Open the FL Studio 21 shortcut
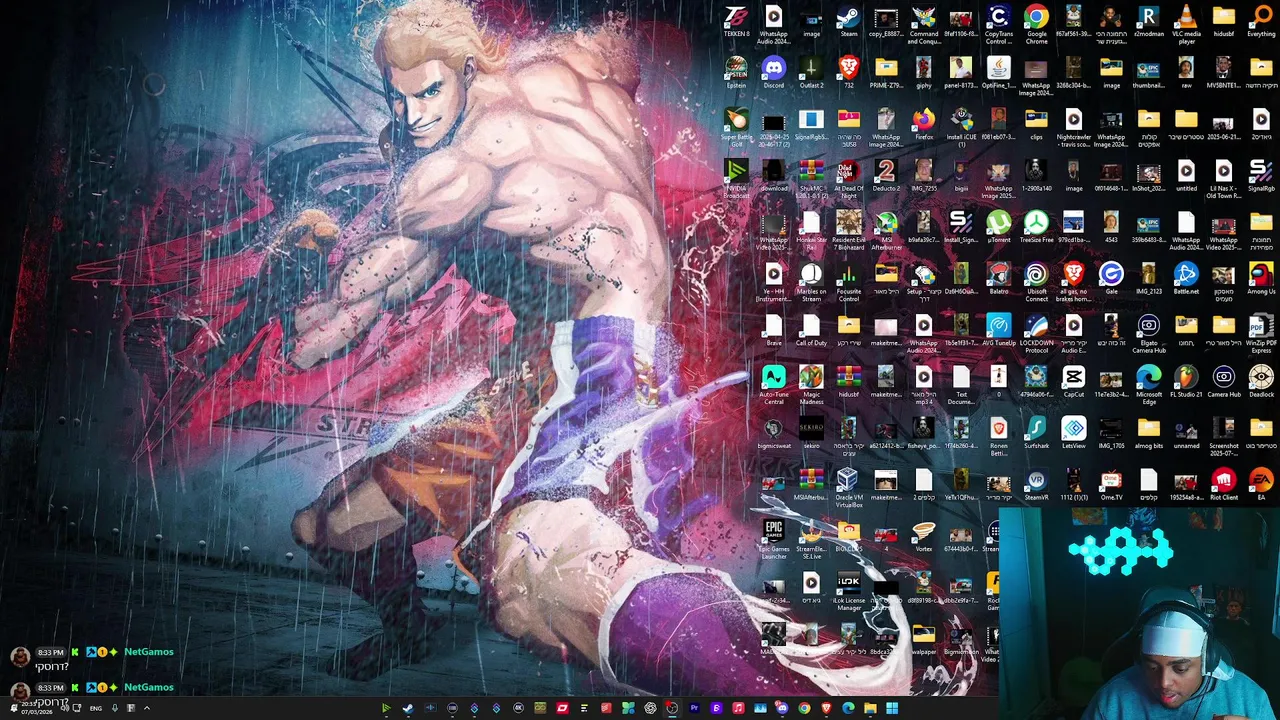This screenshot has height=720, width=1280. [1186, 383]
